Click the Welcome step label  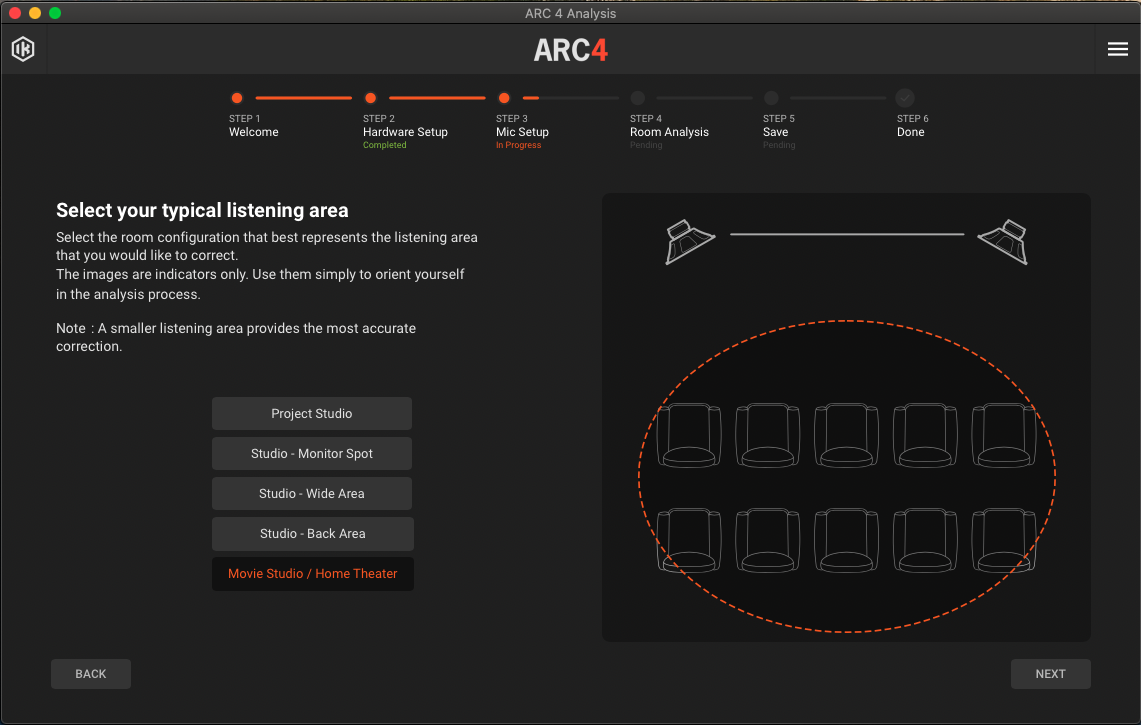click(x=254, y=132)
